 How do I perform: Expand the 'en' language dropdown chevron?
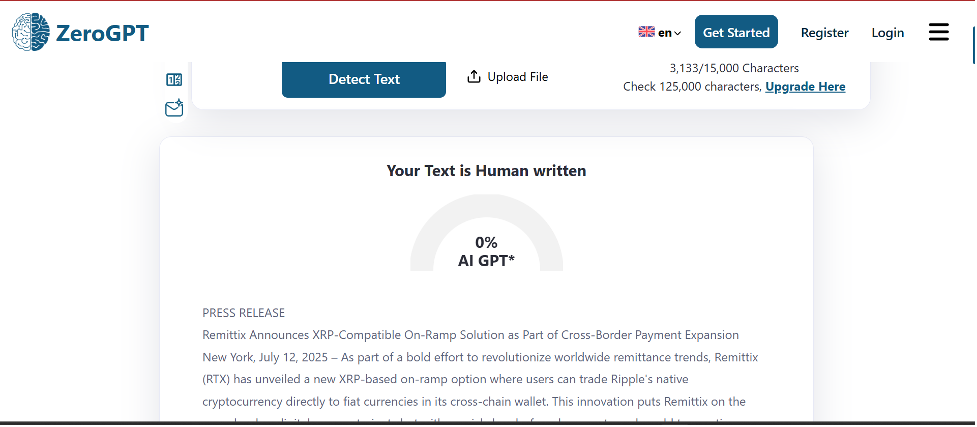(x=678, y=33)
